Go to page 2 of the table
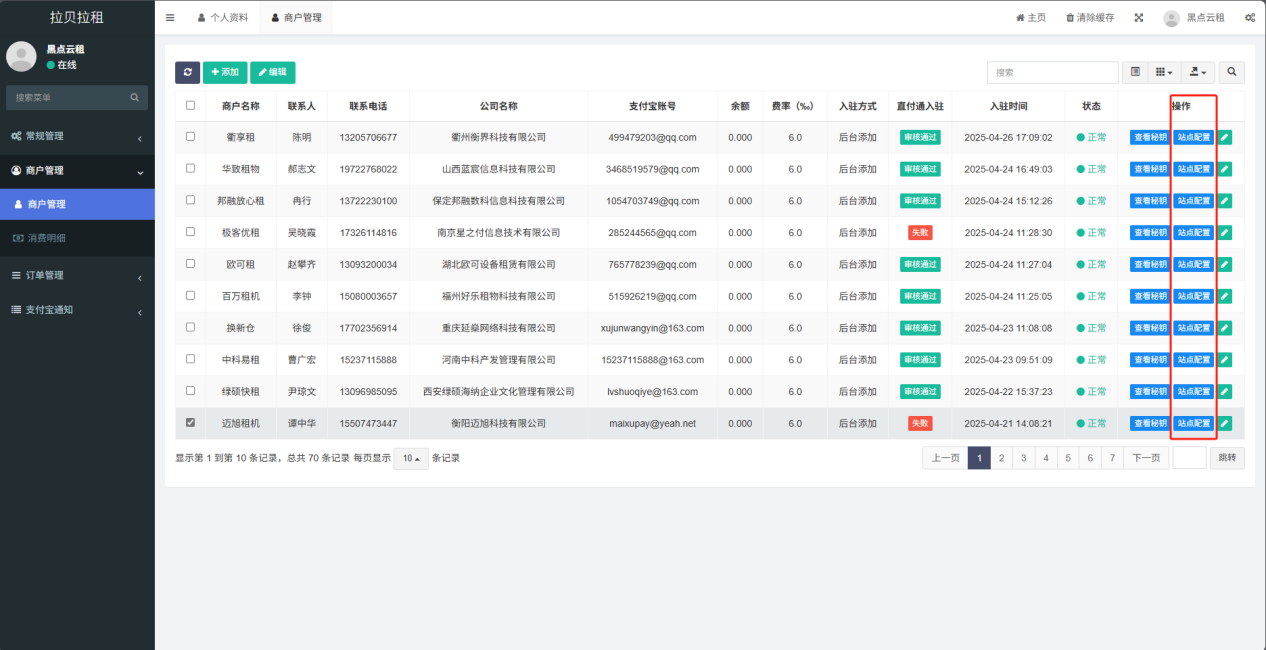 click(x=1001, y=458)
